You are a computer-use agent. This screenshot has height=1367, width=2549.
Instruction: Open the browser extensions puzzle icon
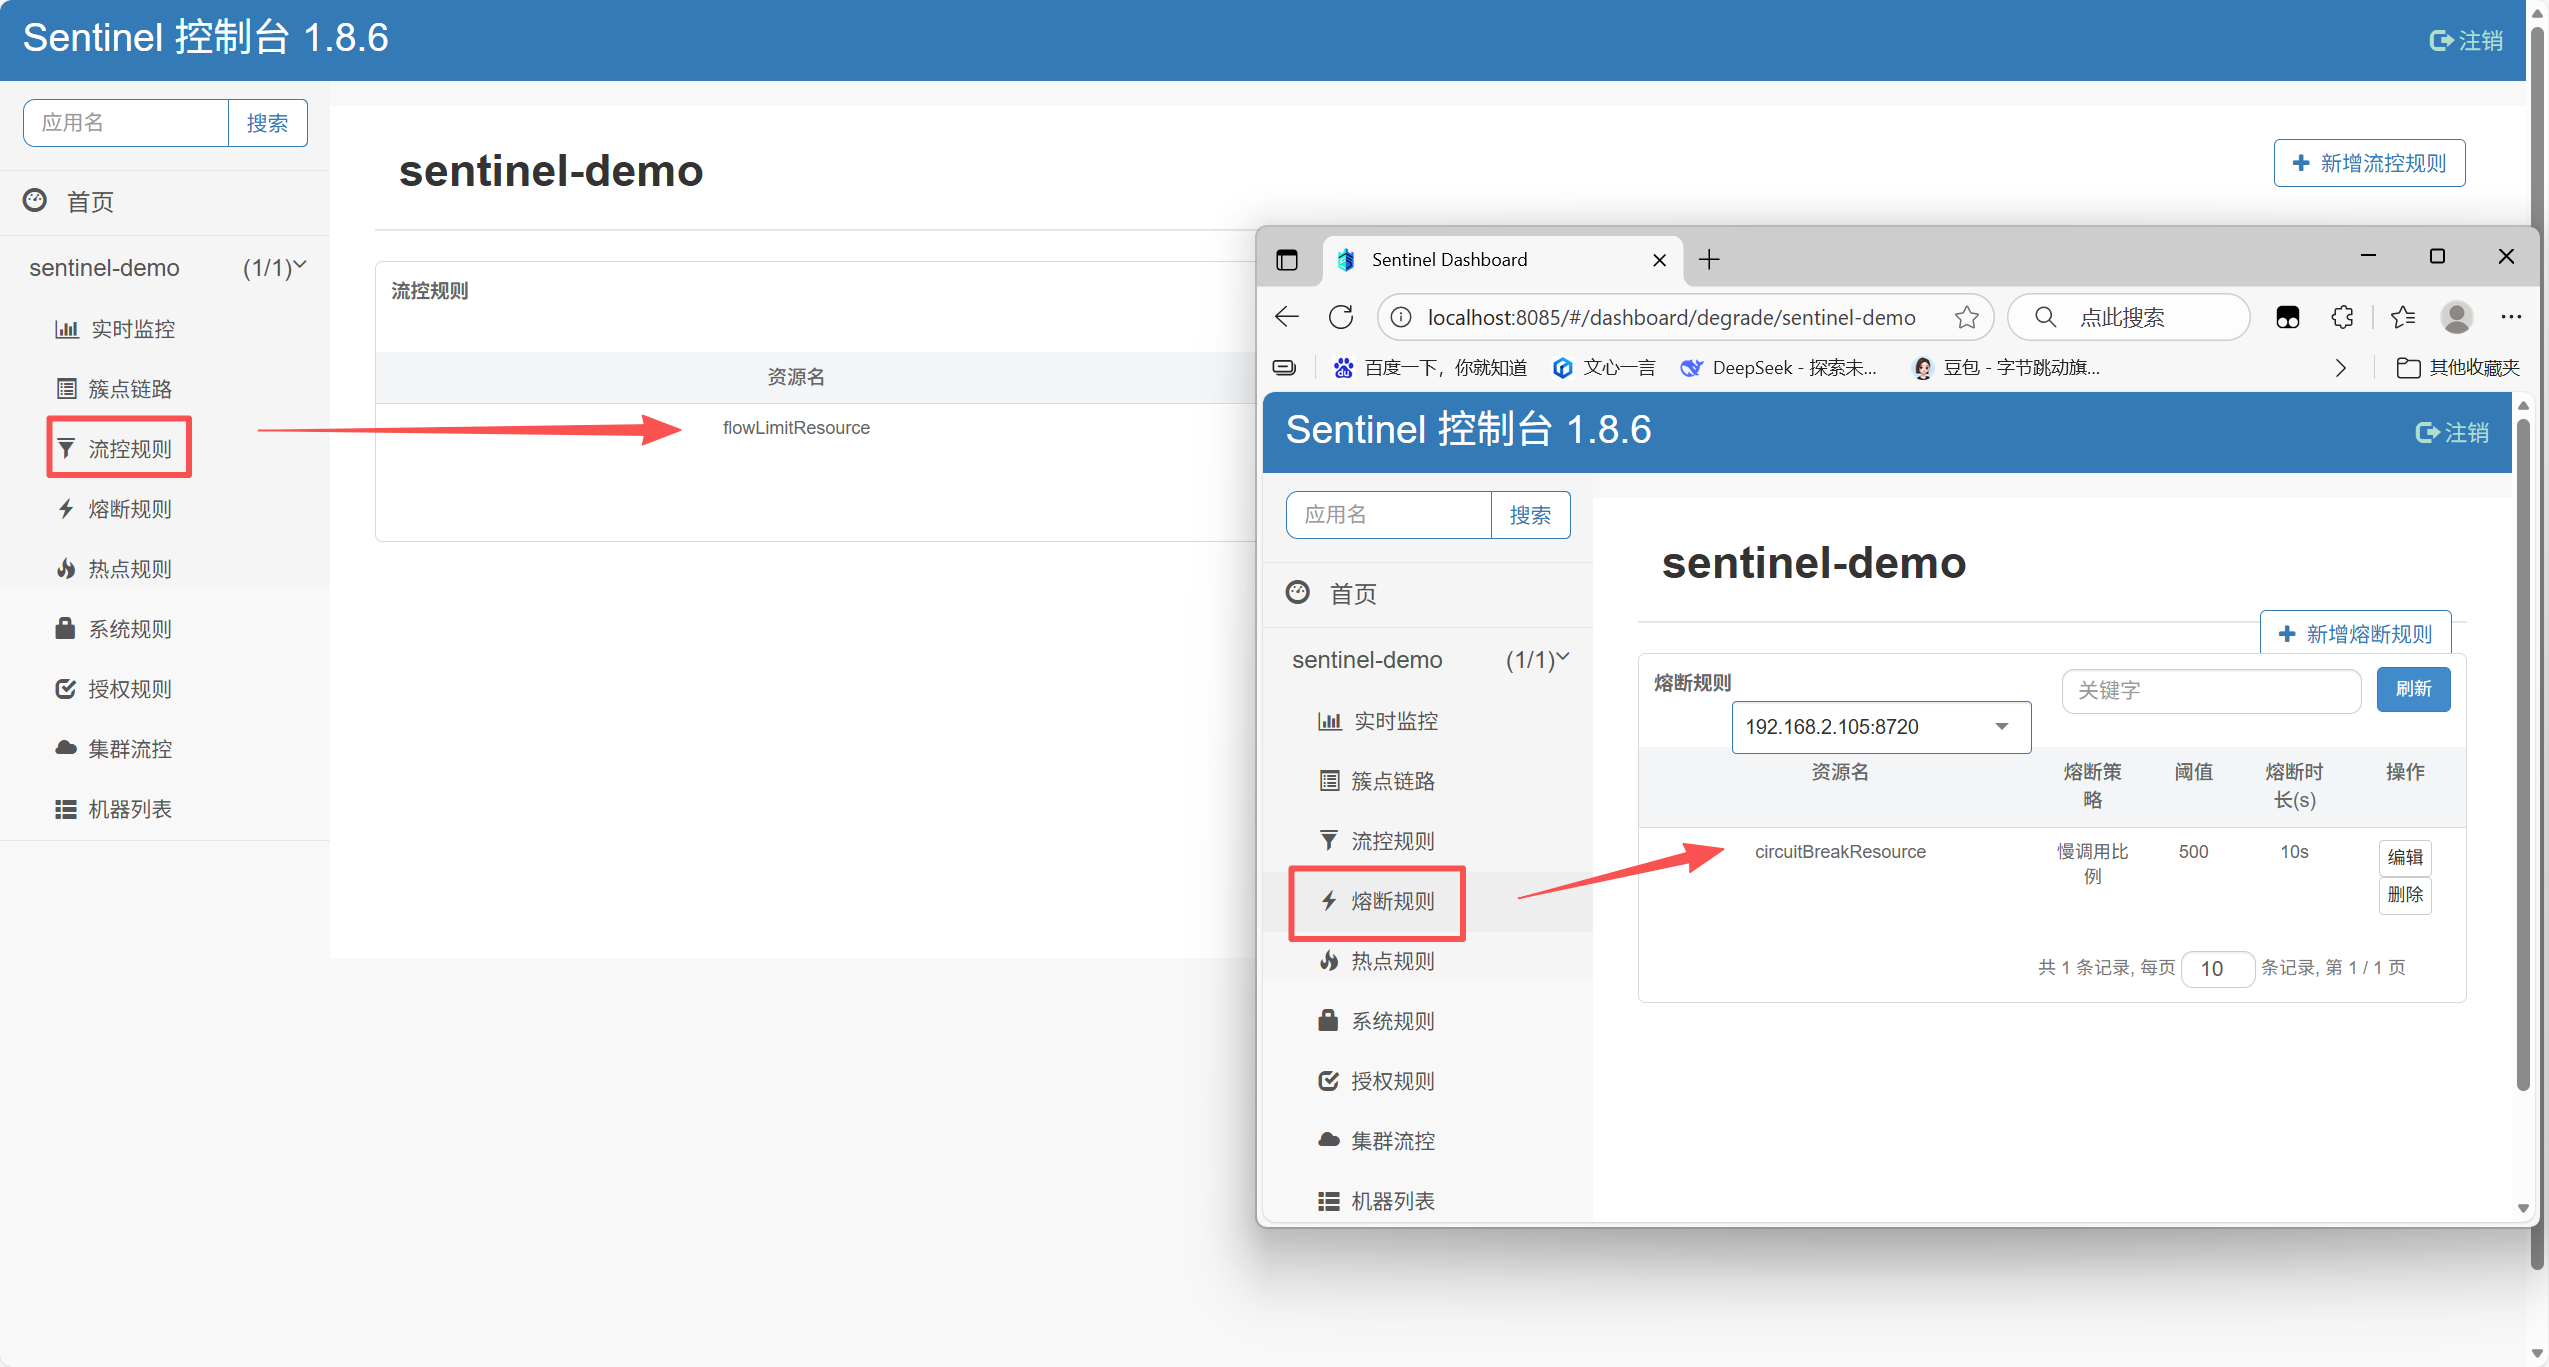click(x=2342, y=317)
